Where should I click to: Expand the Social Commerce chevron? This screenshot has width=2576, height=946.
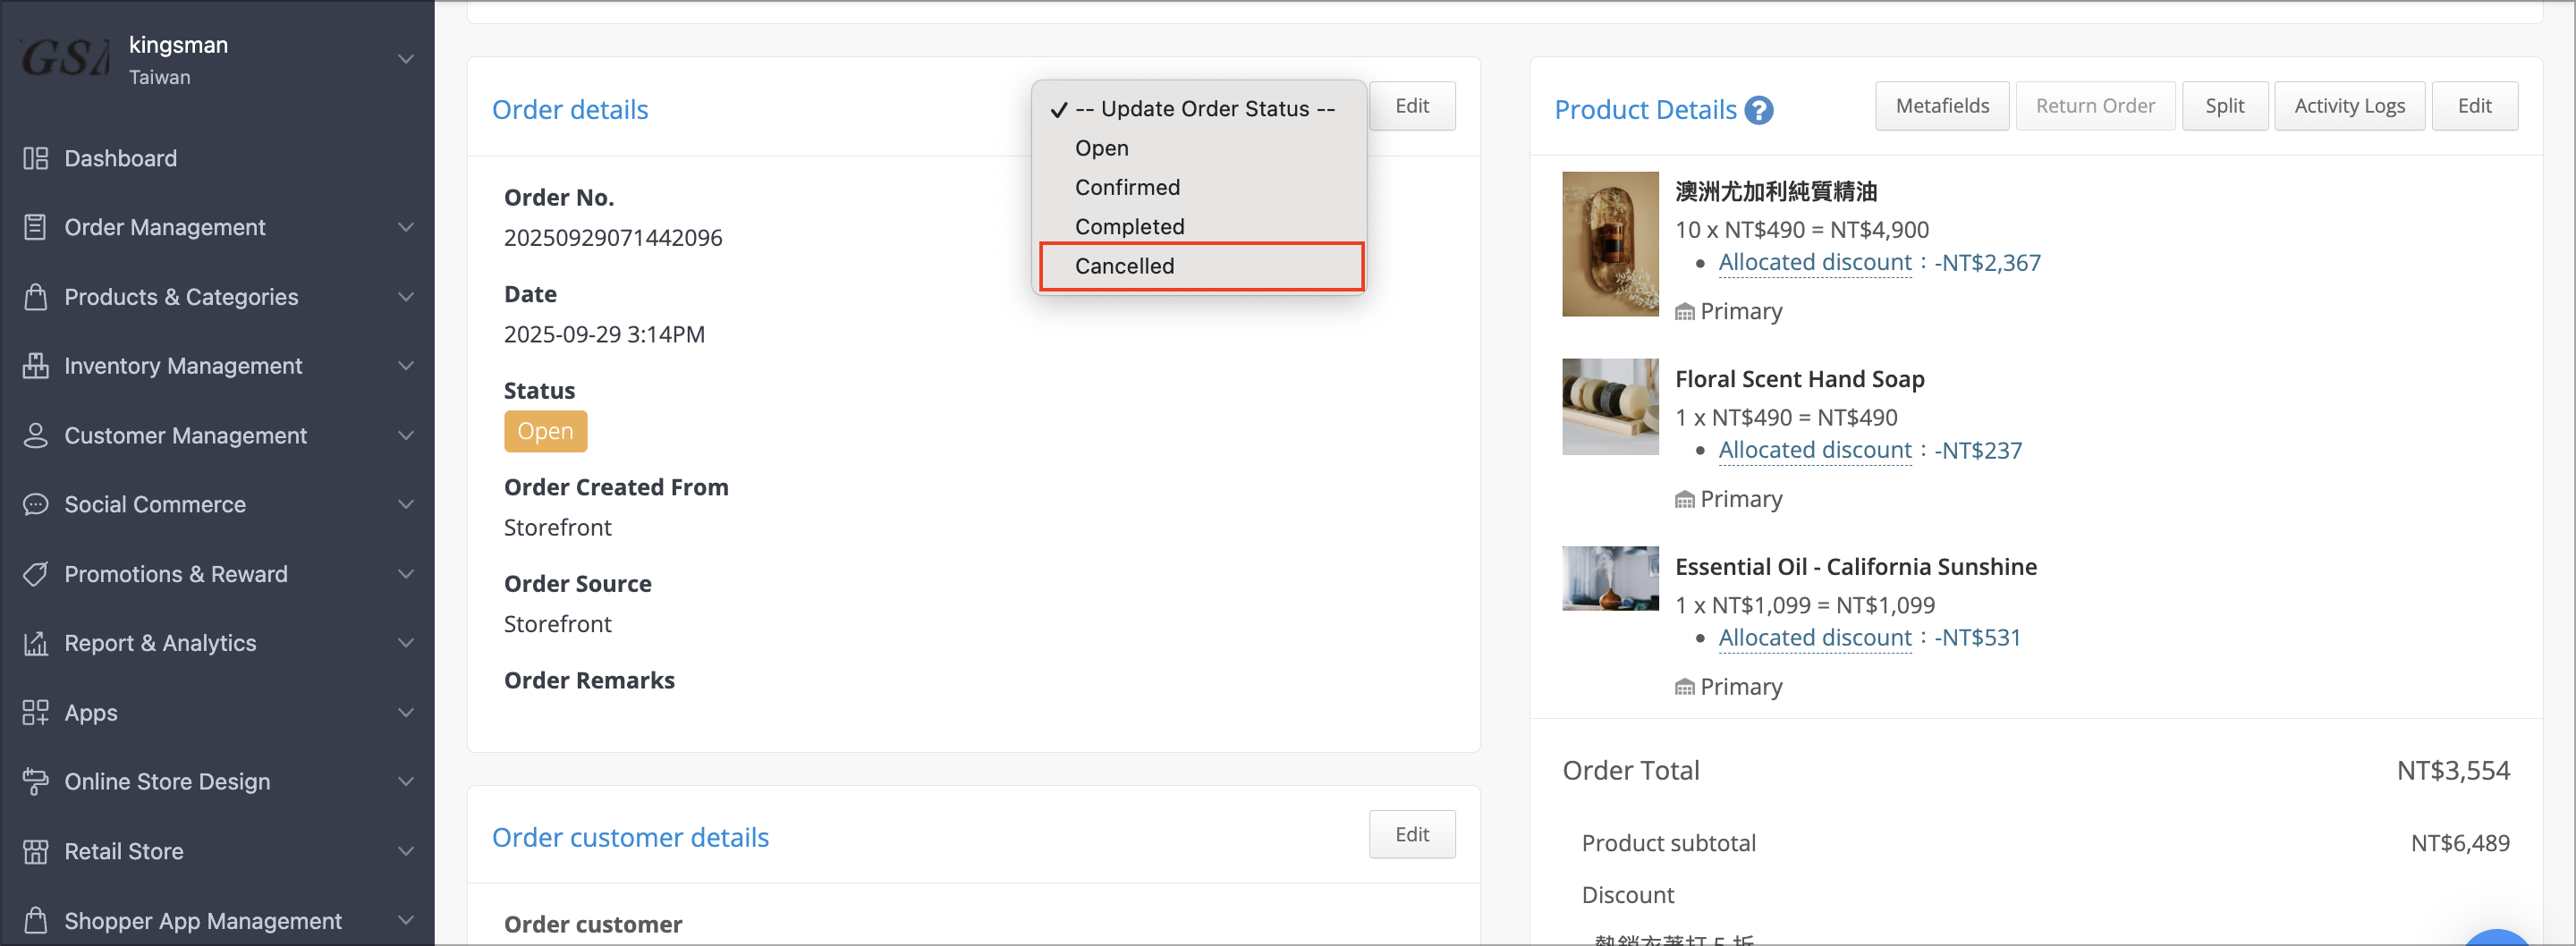click(406, 504)
